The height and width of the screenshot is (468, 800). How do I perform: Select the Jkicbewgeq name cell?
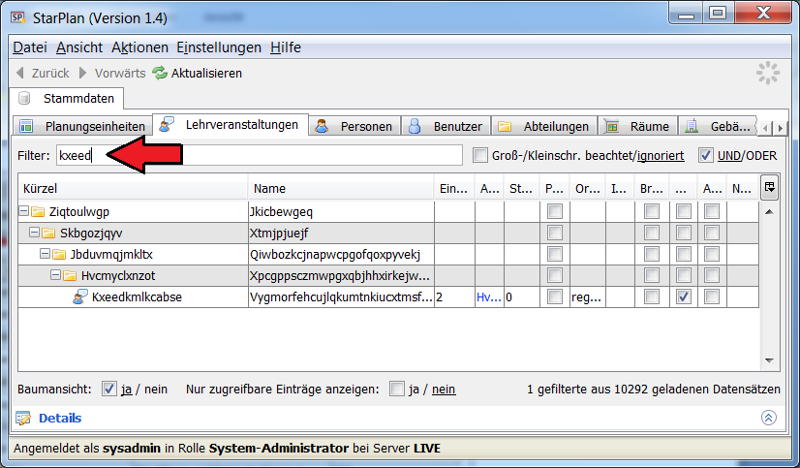point(341,212)
